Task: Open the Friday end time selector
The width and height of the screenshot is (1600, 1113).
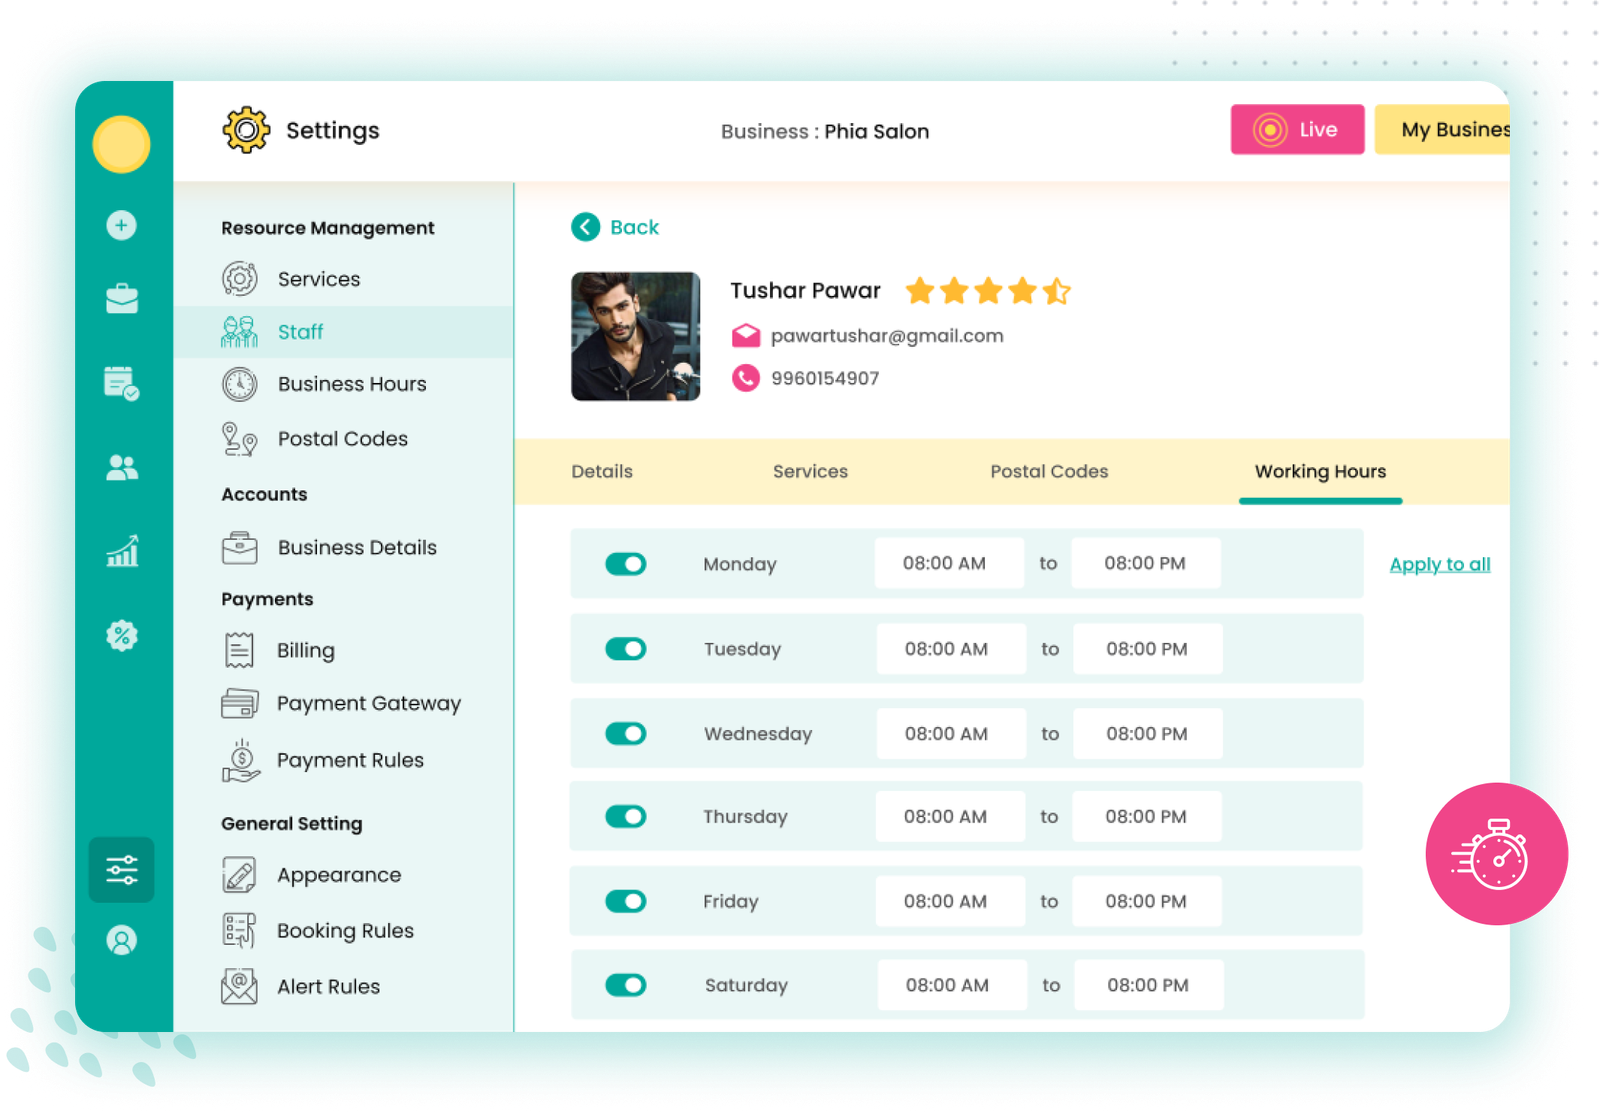Action: [x=1146, y=900]
